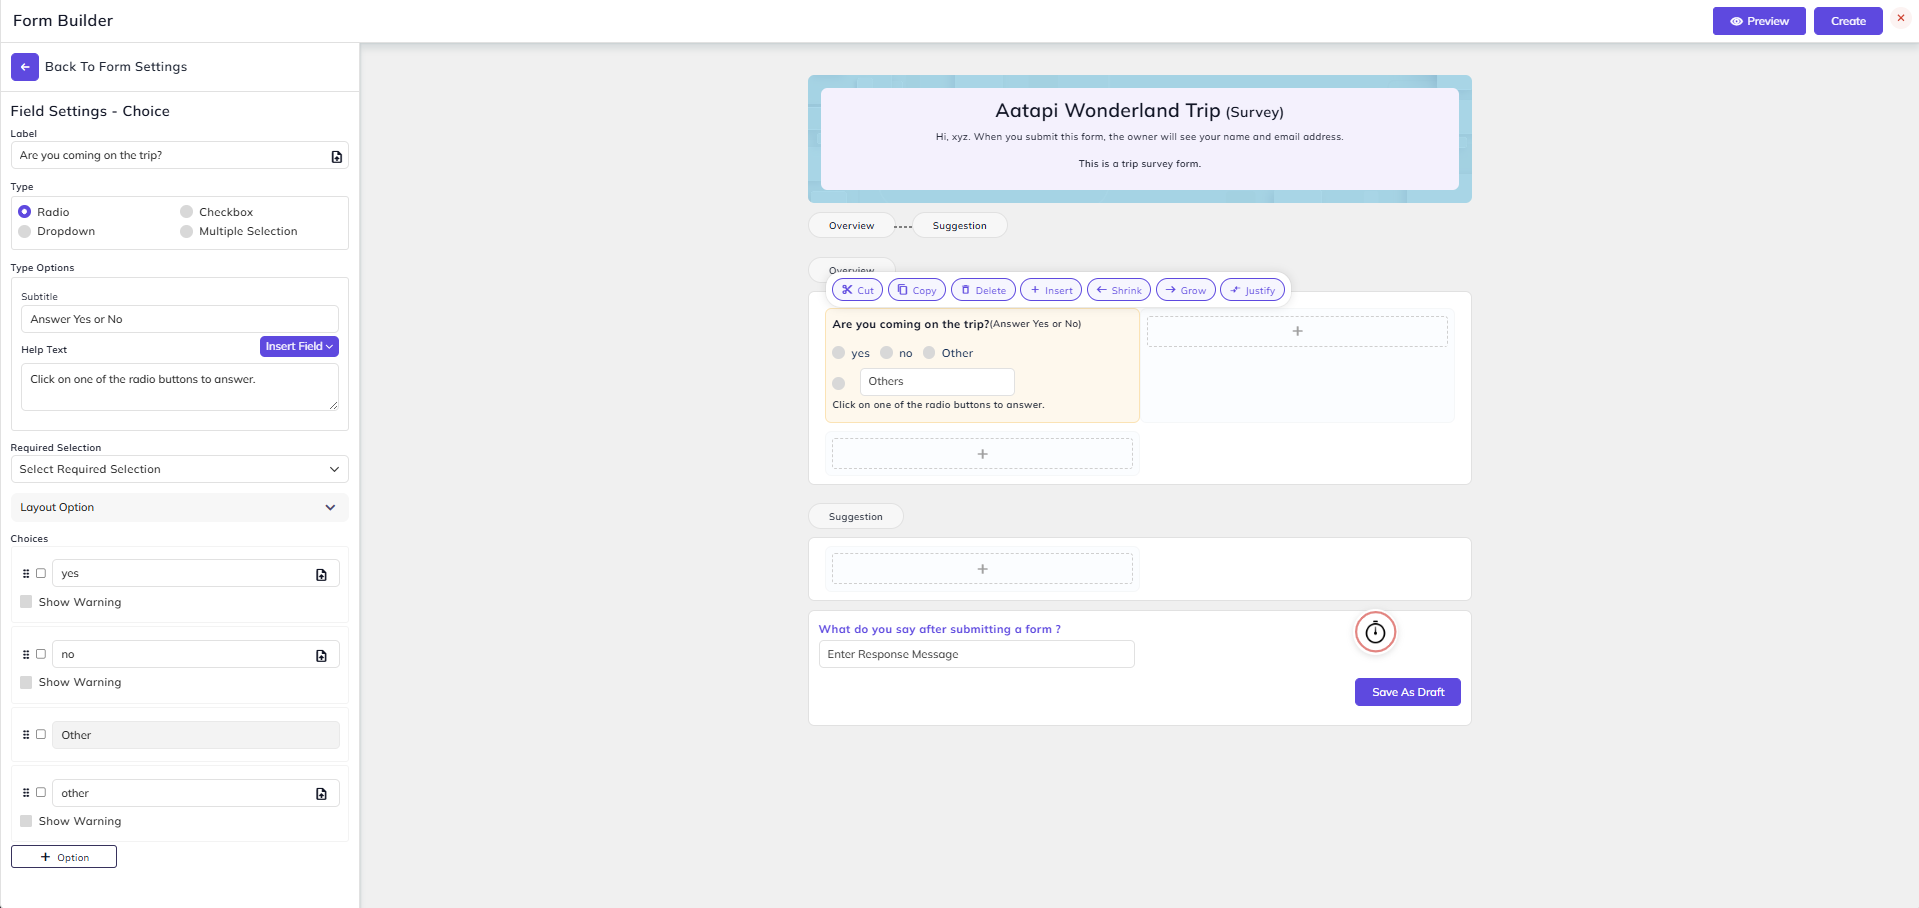Expand the Layout Option section

click(x=180, y=507)
